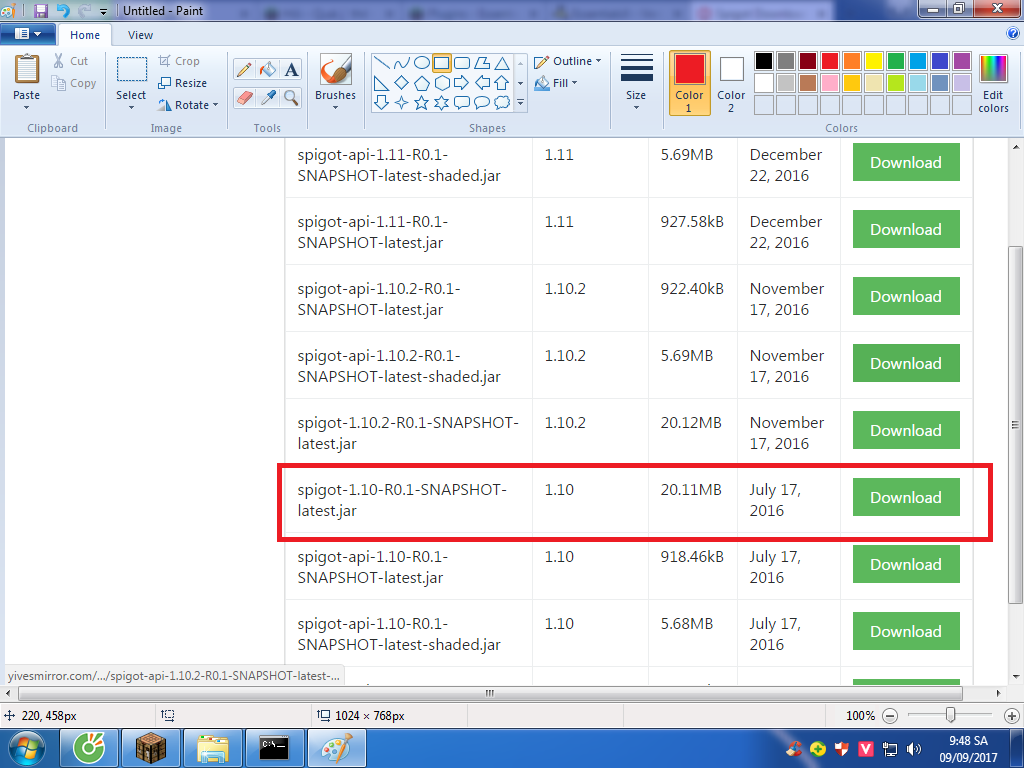1024x768 pixels.
Task: Open the Command Prompt taskbar icon
Action: (x=274, y=748)
